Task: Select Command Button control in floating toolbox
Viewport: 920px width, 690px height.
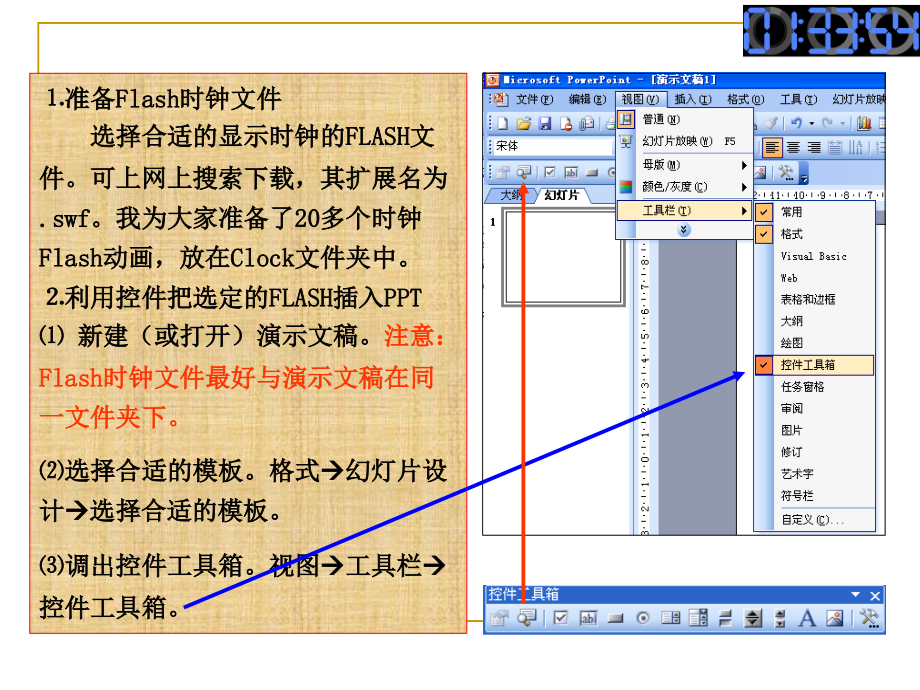Action: click(615, 618)
